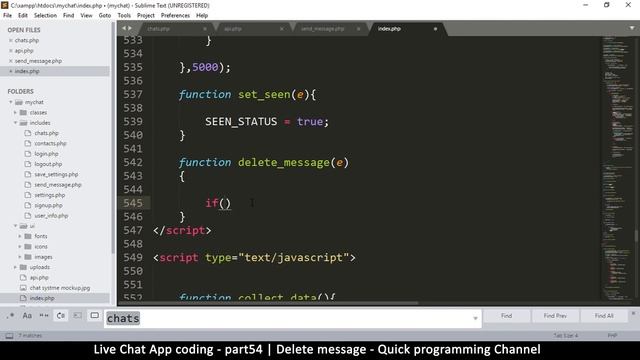Open the Project menu
This screenshot has width=640, height=360.
pyautogui.click(x=146, y=16)
